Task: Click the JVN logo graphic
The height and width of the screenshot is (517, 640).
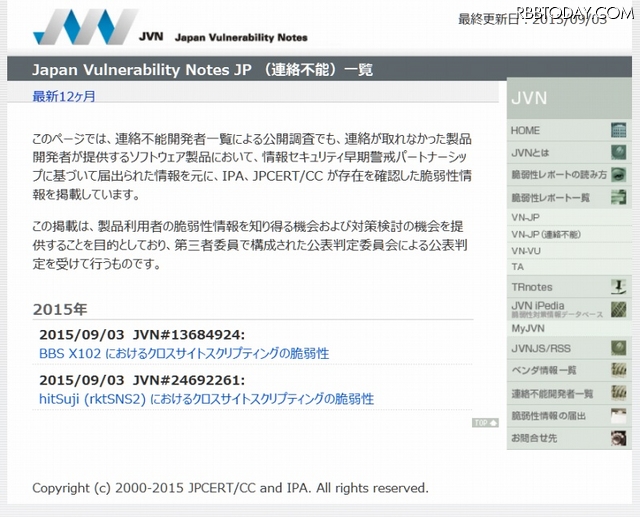Action: pyautogui.click(x=85, y=27)
